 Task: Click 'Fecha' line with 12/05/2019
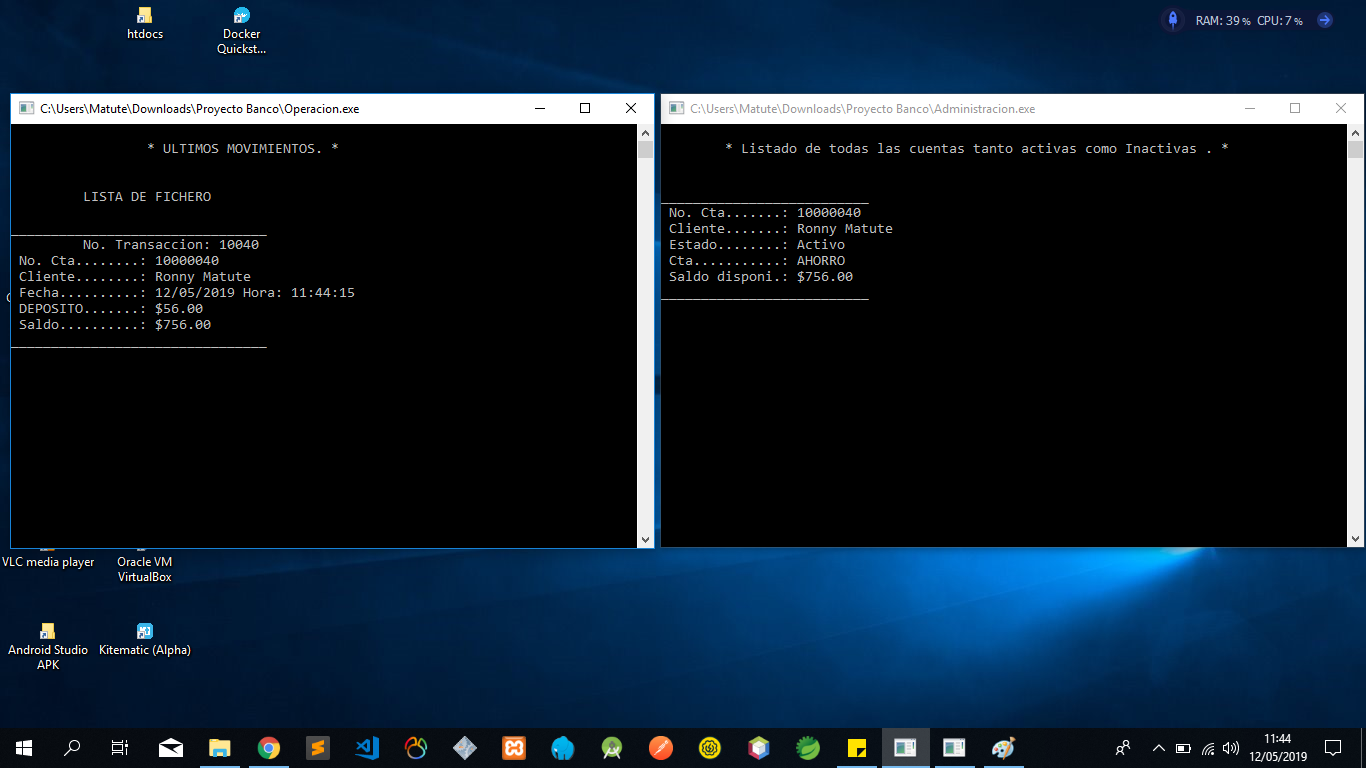tap(187, 293)
